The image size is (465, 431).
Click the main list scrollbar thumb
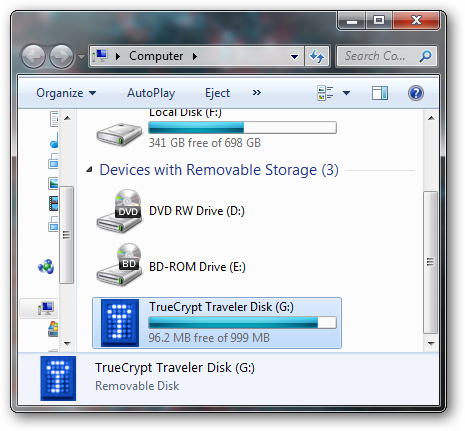click(x=431, y=262)
